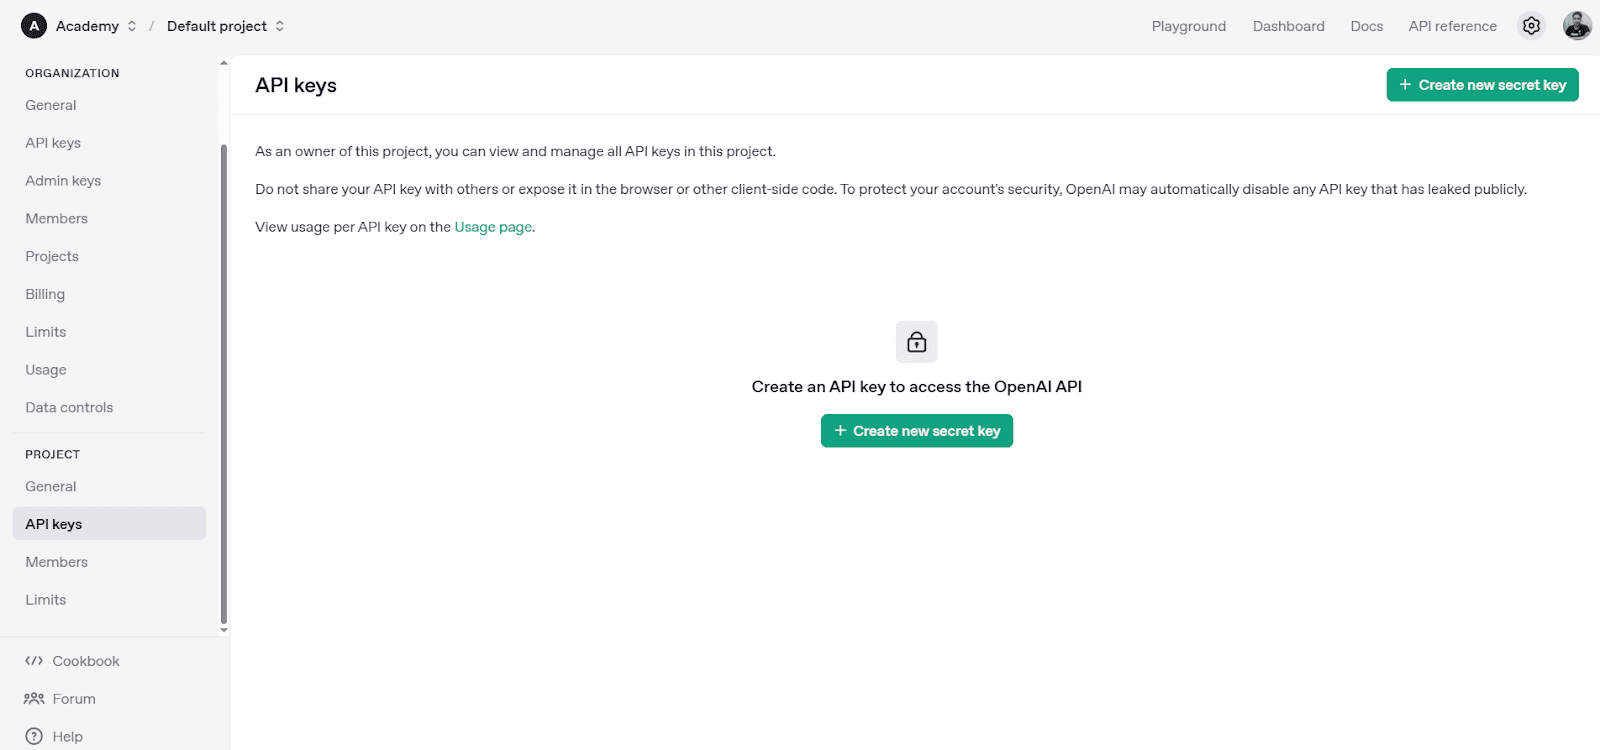Expand the Academy organization switcher
This screenshot has width=1600, height=750.
pyautogui.click(x=130, y=26)
